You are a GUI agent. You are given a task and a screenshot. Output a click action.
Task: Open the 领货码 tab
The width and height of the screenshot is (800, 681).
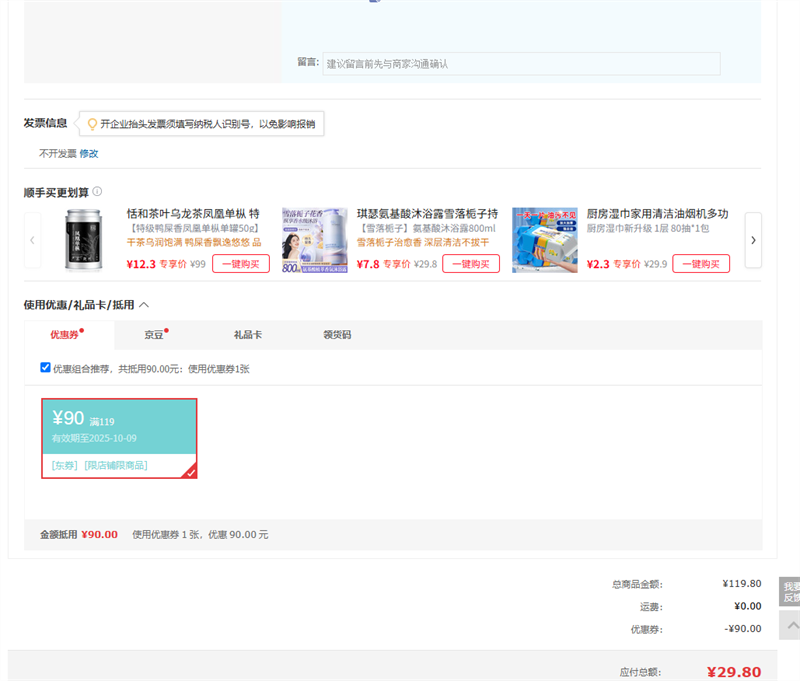[337, 335]
